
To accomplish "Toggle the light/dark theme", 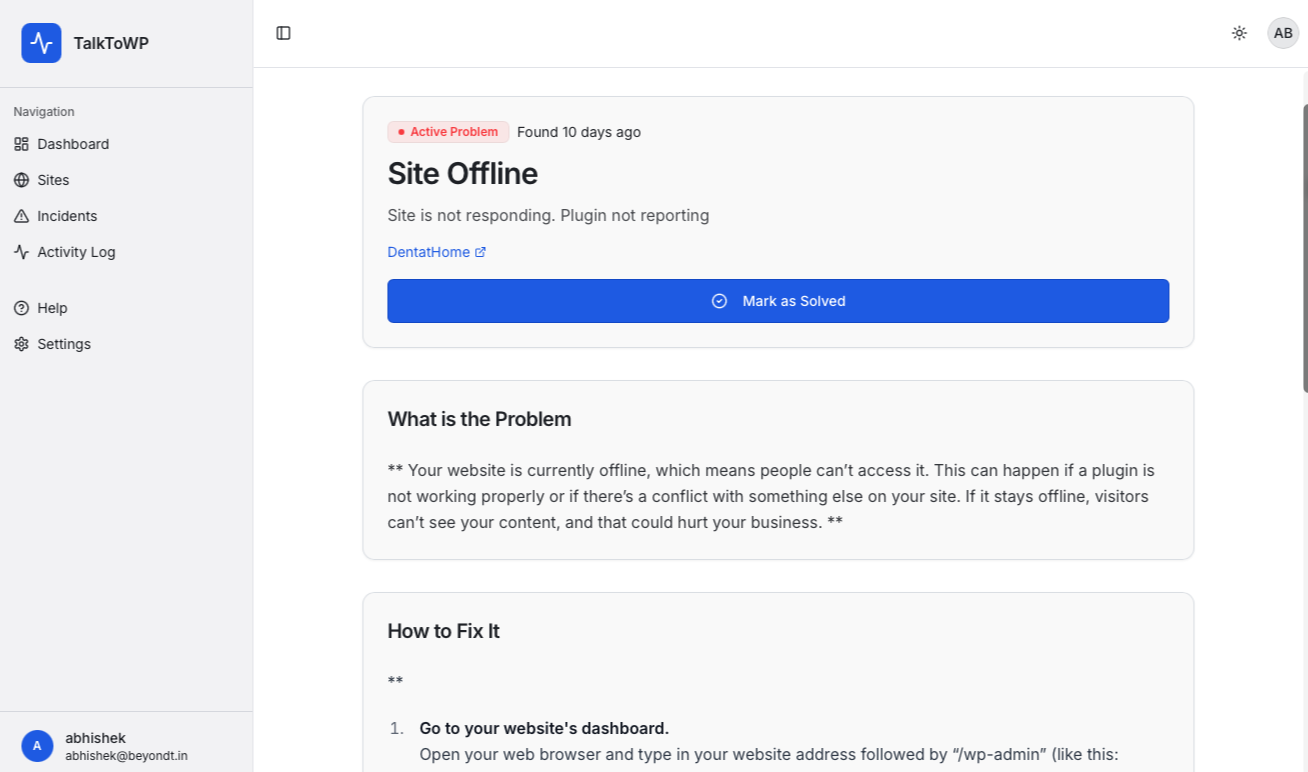I will pos(1239,33).
